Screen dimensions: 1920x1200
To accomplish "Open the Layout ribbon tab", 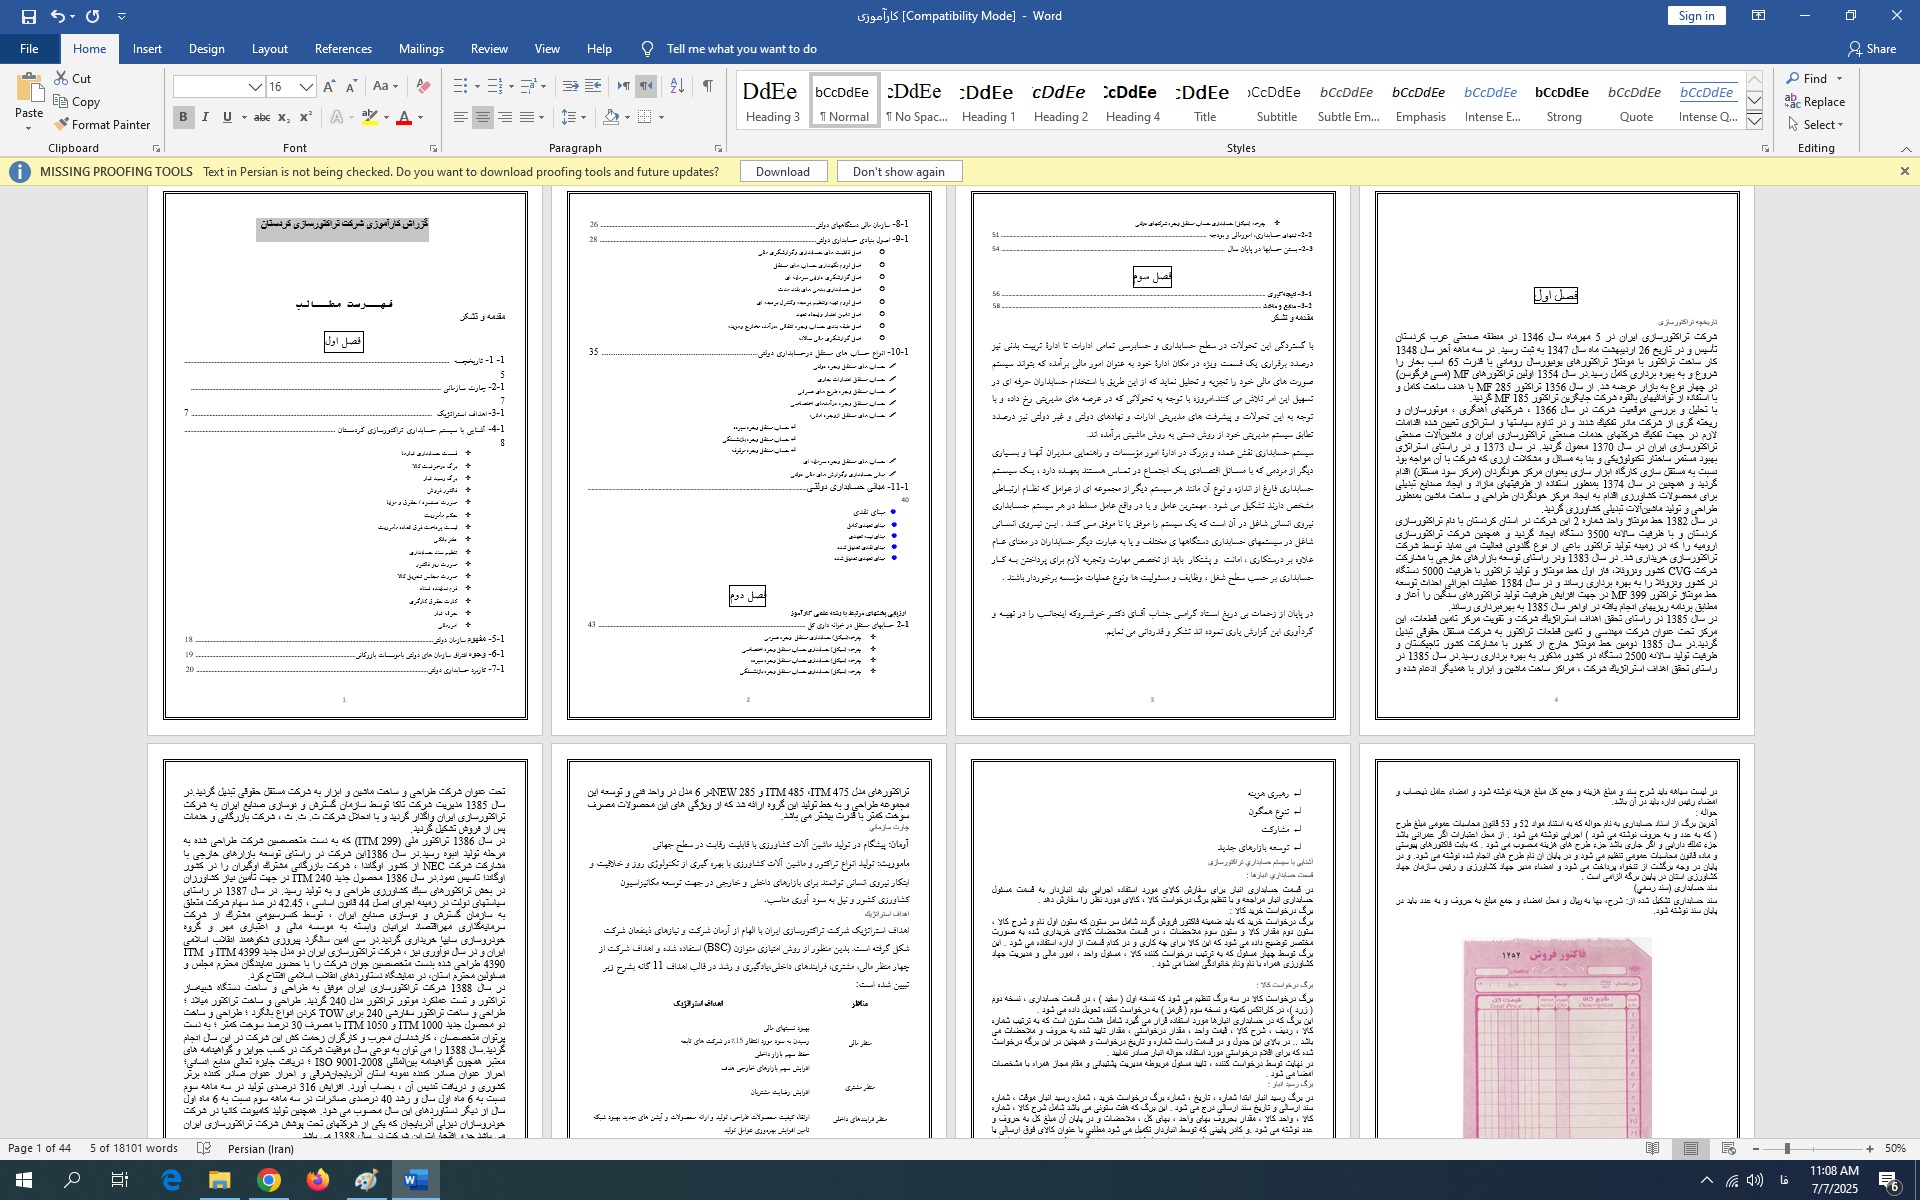I will (x=269, y=49).
